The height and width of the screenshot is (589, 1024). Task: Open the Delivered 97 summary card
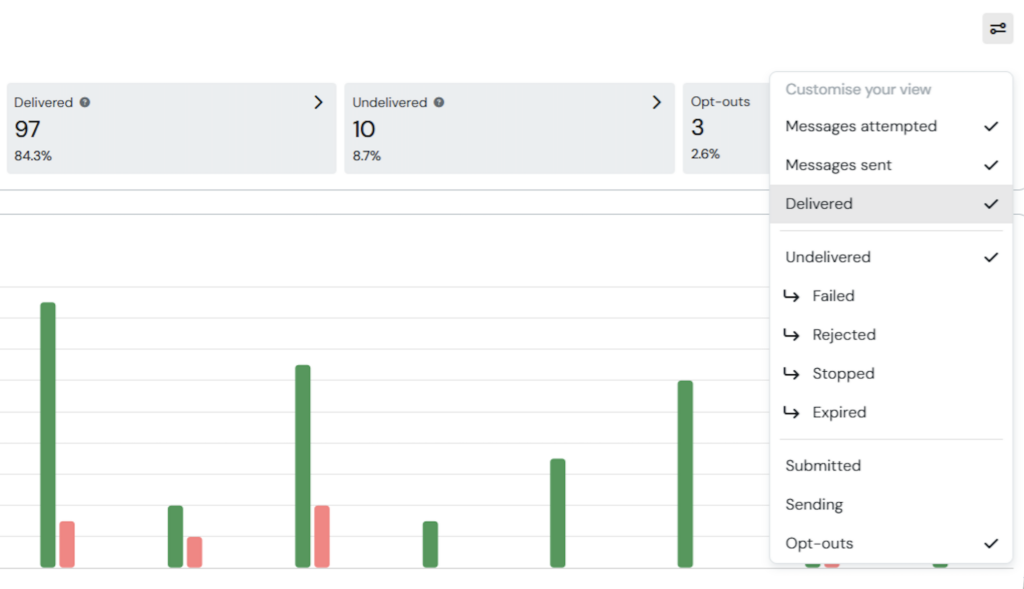tap(170, 128)
